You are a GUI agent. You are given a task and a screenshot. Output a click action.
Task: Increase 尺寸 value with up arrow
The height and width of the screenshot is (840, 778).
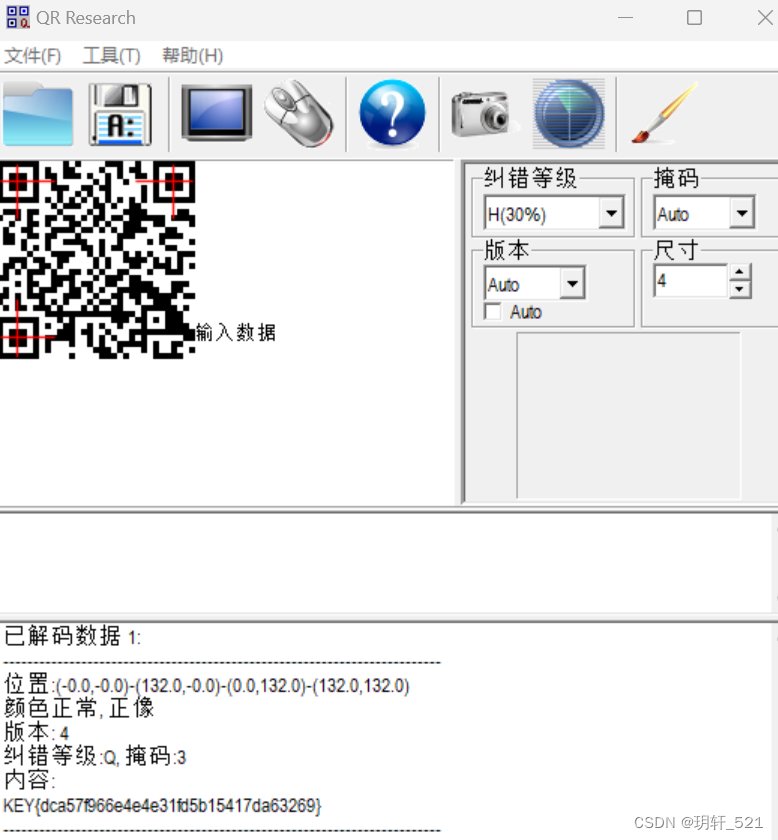click(x=740, y=272)
